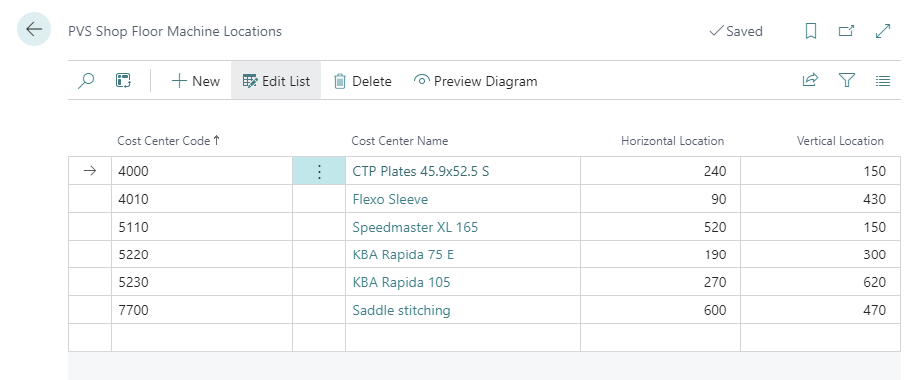Open Preview Diagram
Image resolution: width=906 pixels, height=380 pixels.
click(x=476, y=81)
